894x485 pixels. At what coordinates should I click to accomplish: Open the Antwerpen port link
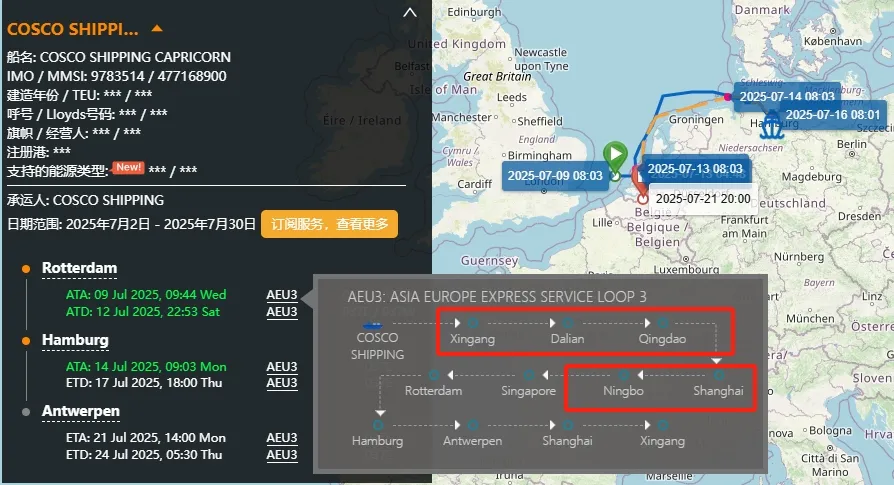(81, 411)
